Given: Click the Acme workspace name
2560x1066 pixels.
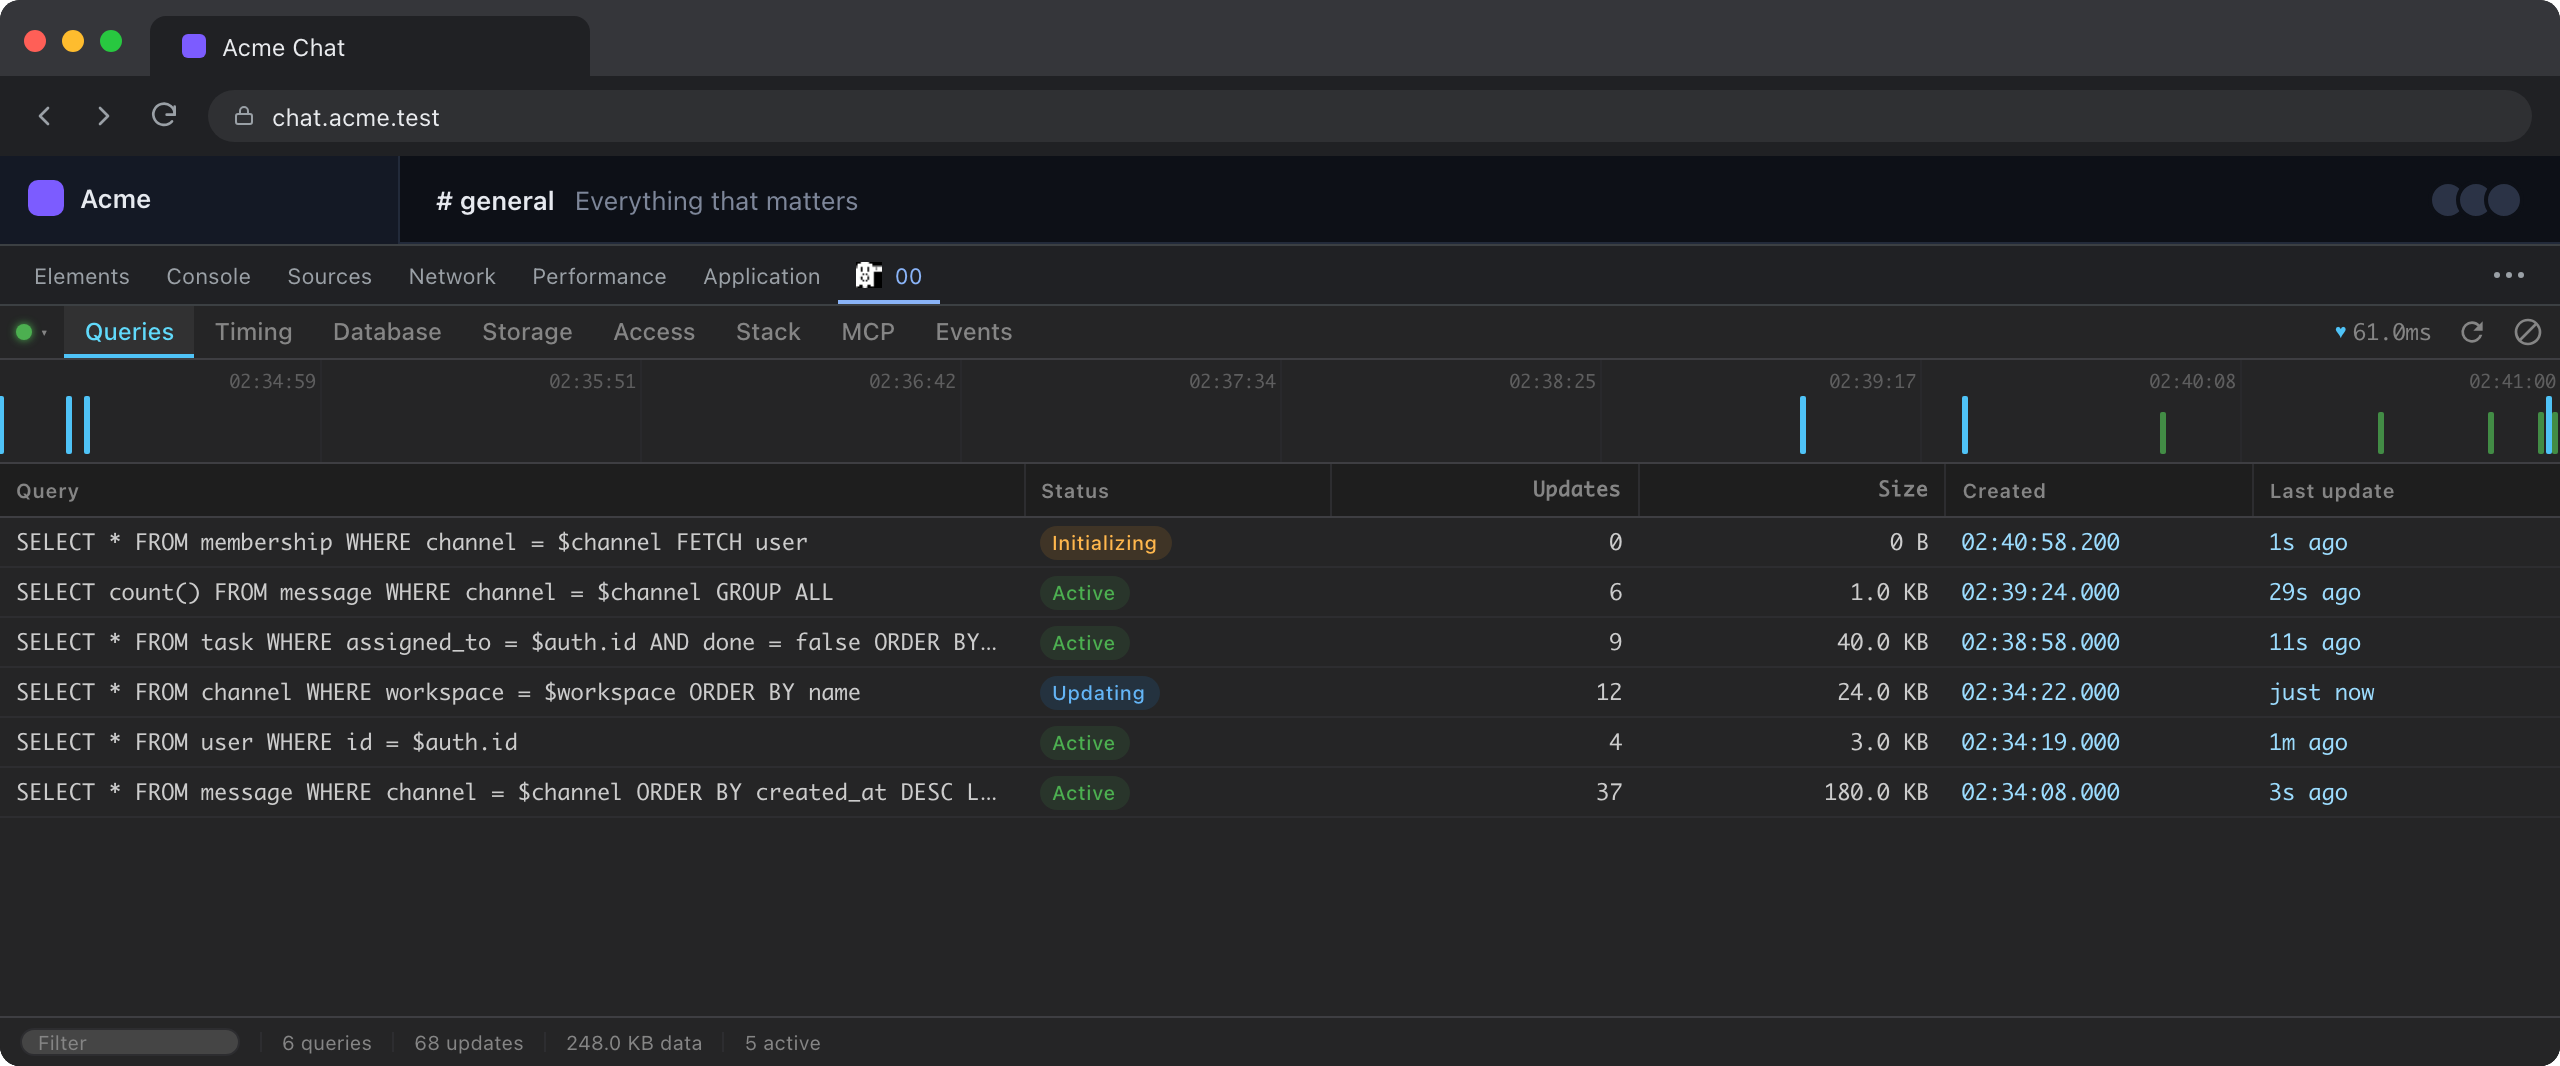Looking at the screenshot, I should [116, 199].
